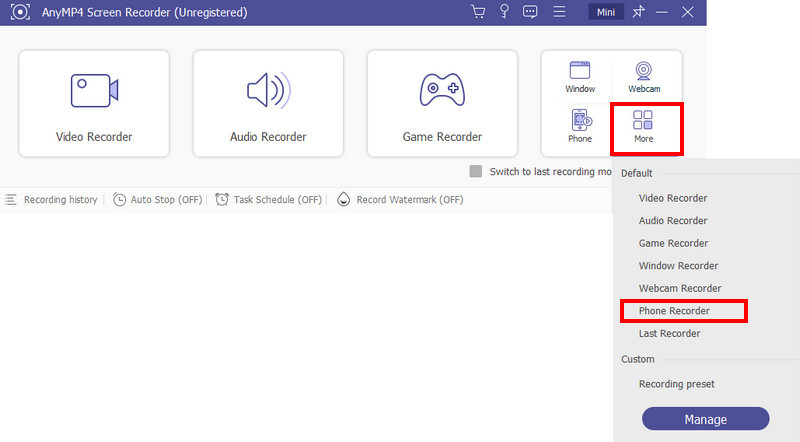Choose Last Recorder from the menu

point(669,333)
